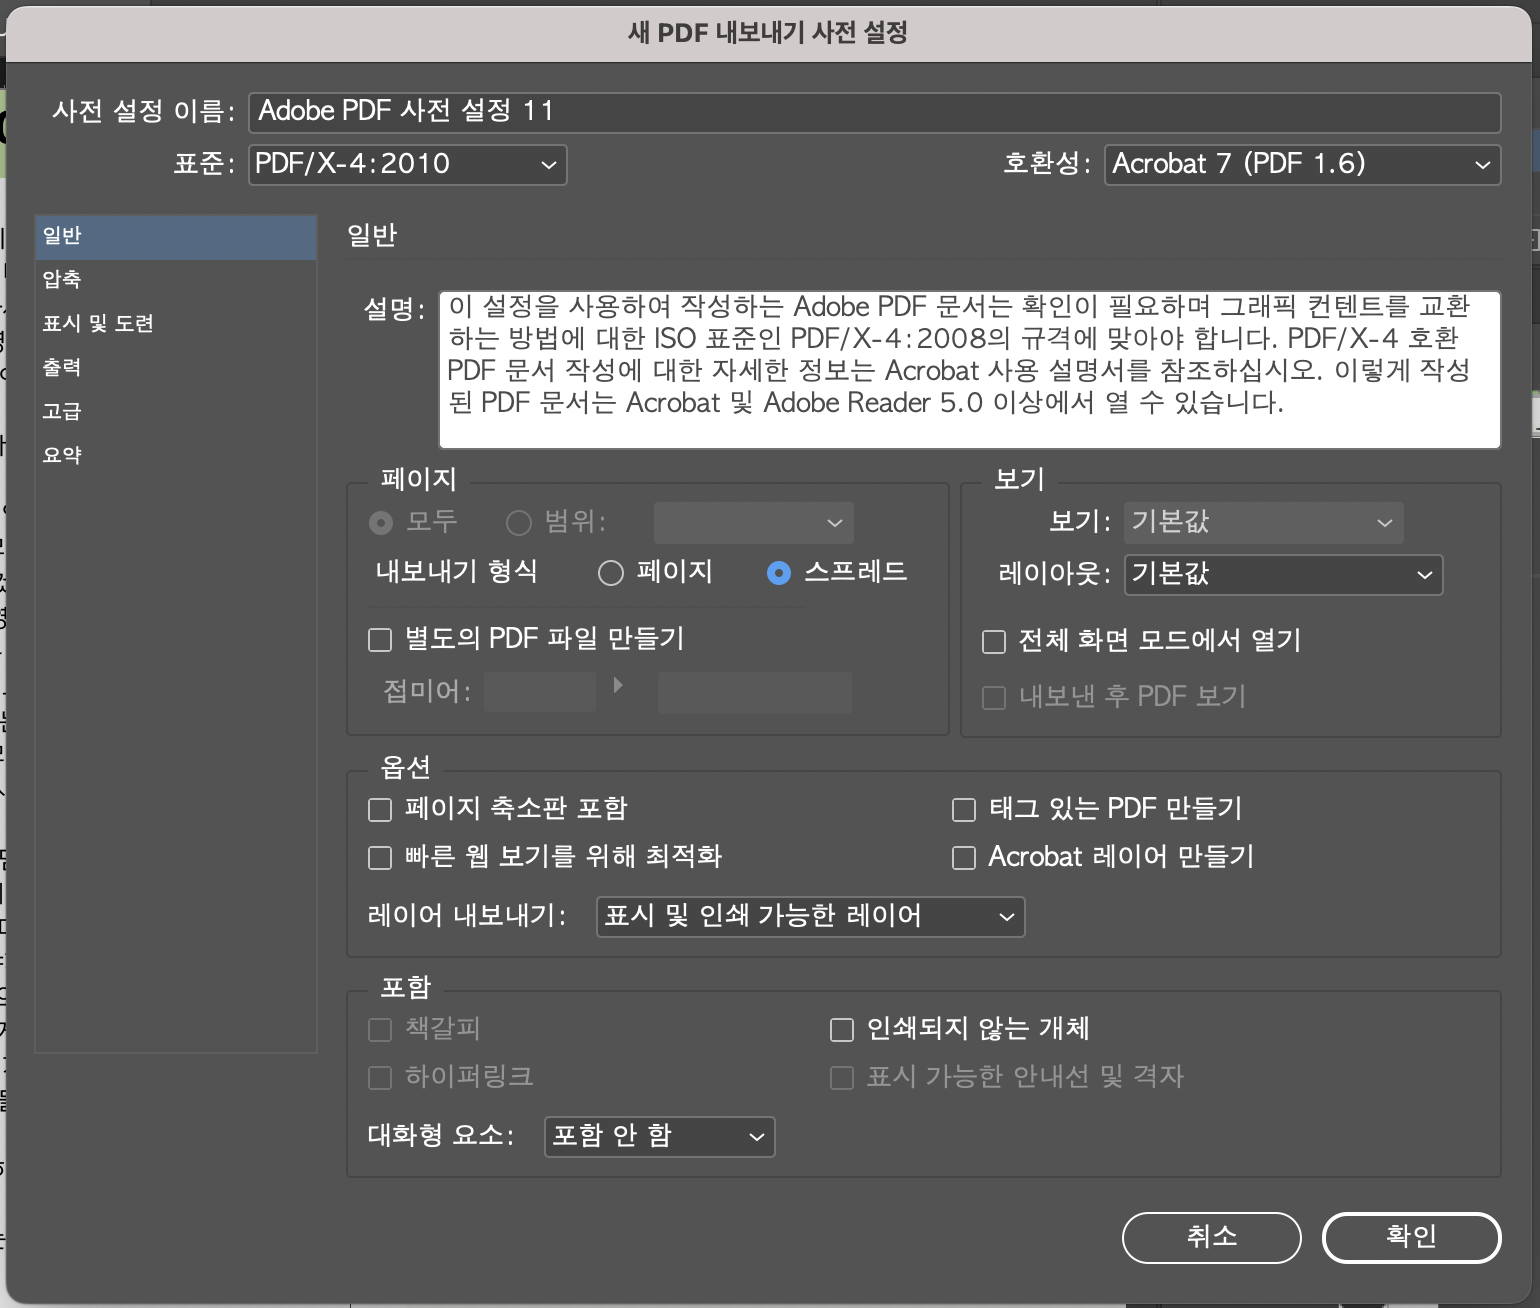Switch to 표시 및 도련 category

click(176, 324)
